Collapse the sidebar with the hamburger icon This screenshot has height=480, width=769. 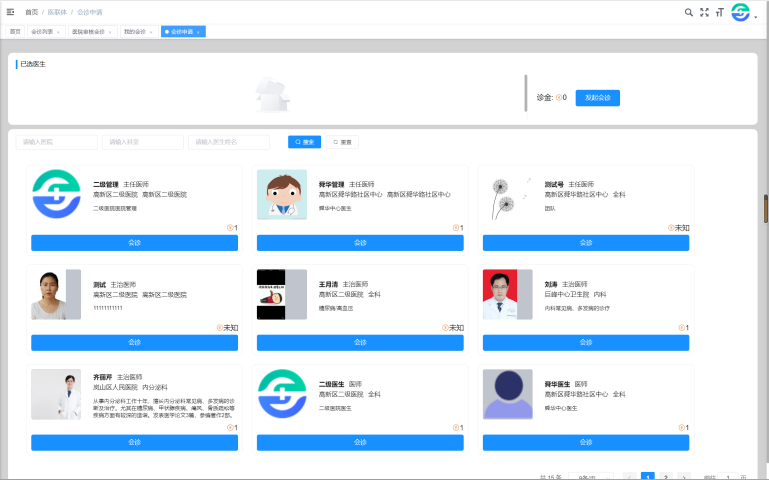pyautogui.click(x=10, y=12)
